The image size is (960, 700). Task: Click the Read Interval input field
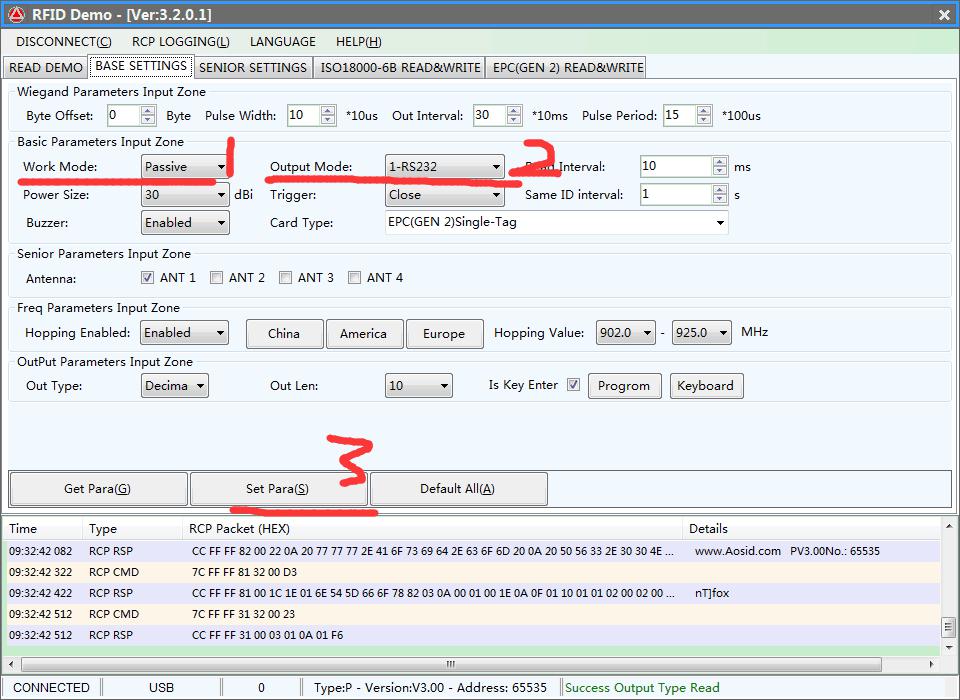tap(676, 167)
